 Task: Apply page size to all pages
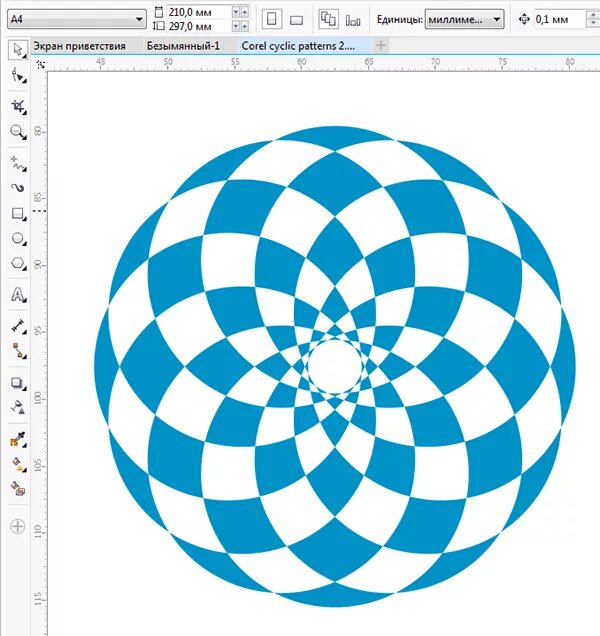(x=328, y=19)
